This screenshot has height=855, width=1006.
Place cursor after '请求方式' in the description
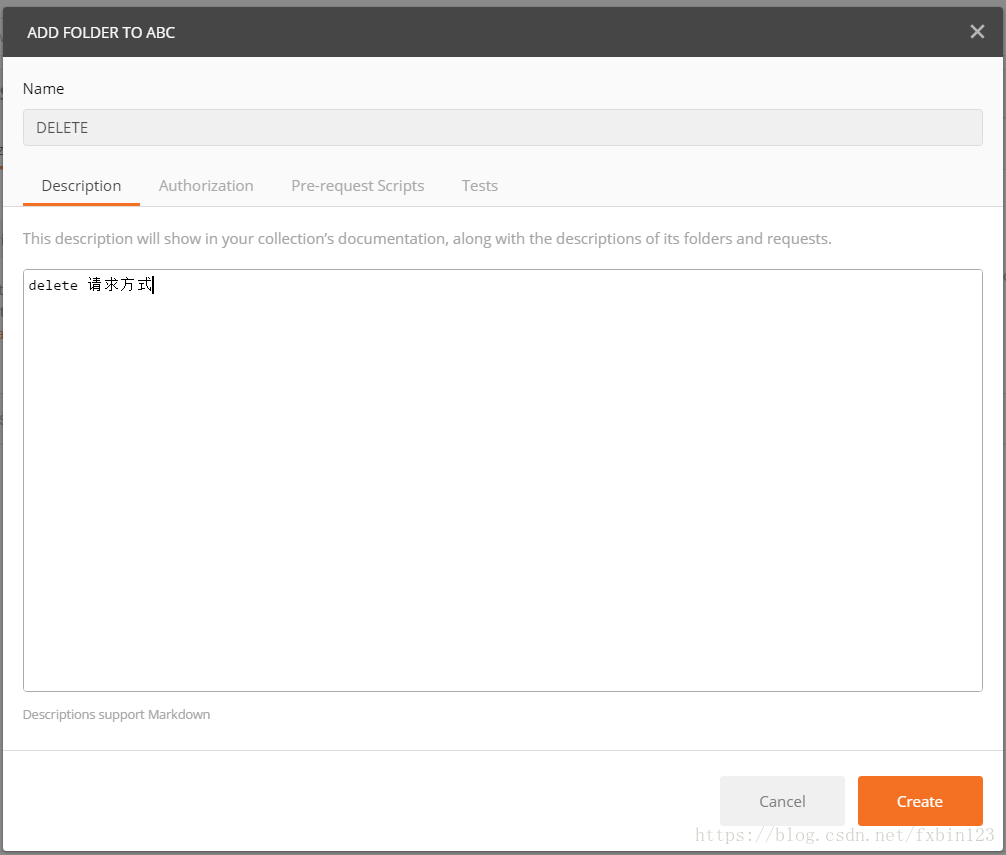[x=155, y=286]
